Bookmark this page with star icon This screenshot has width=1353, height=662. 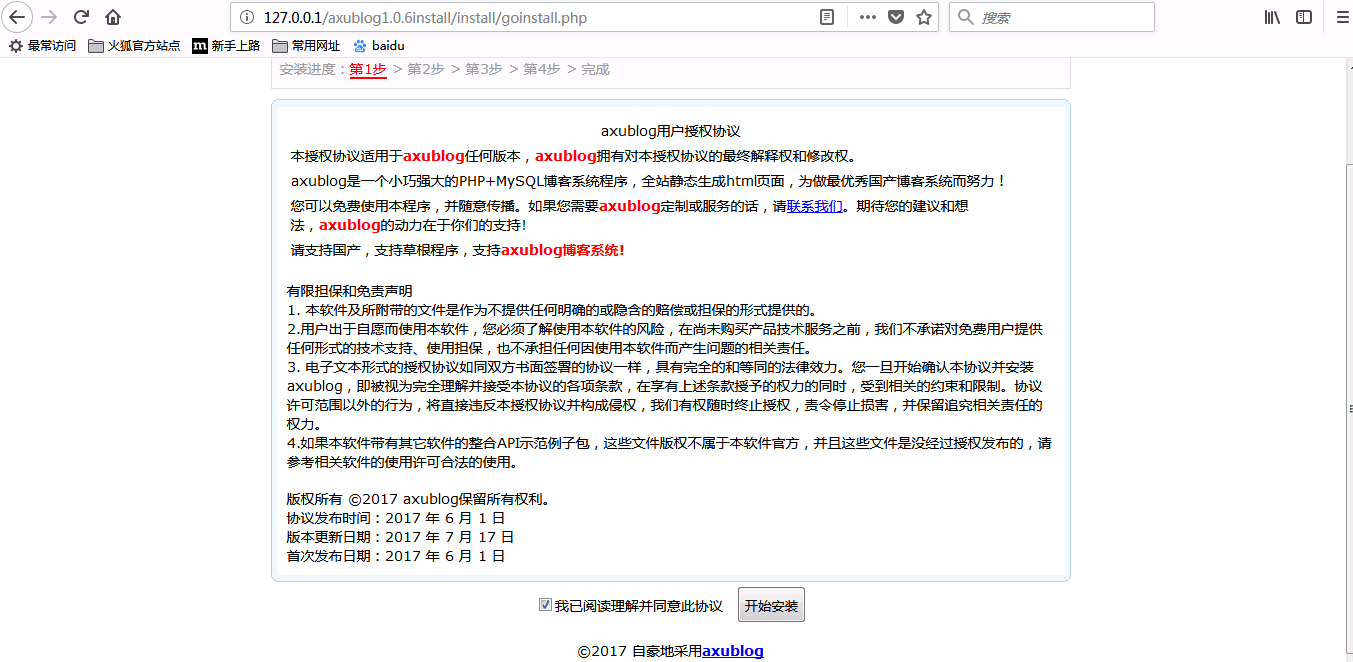click(x=924, y=17)
